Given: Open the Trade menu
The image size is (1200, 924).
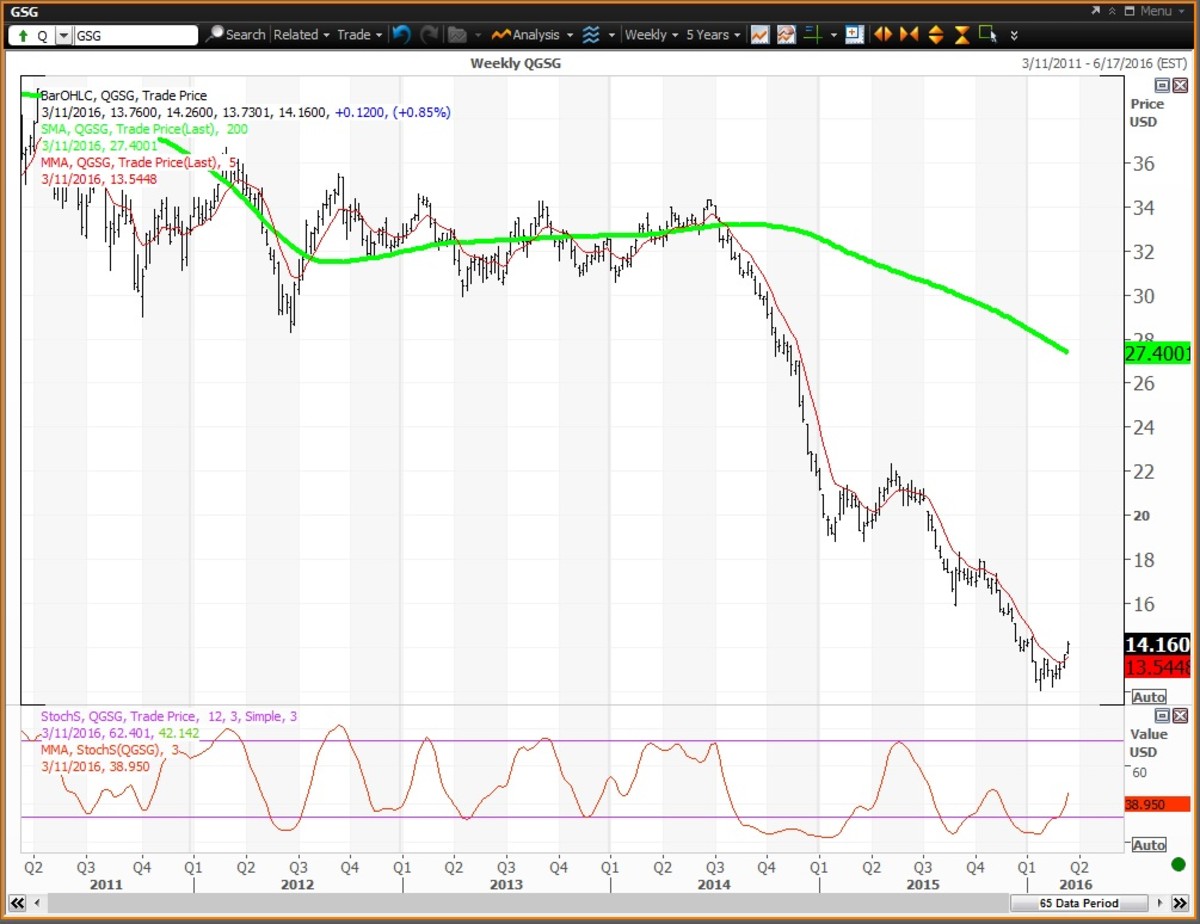Looking at the screenshot, I should [x=359, y=35].
